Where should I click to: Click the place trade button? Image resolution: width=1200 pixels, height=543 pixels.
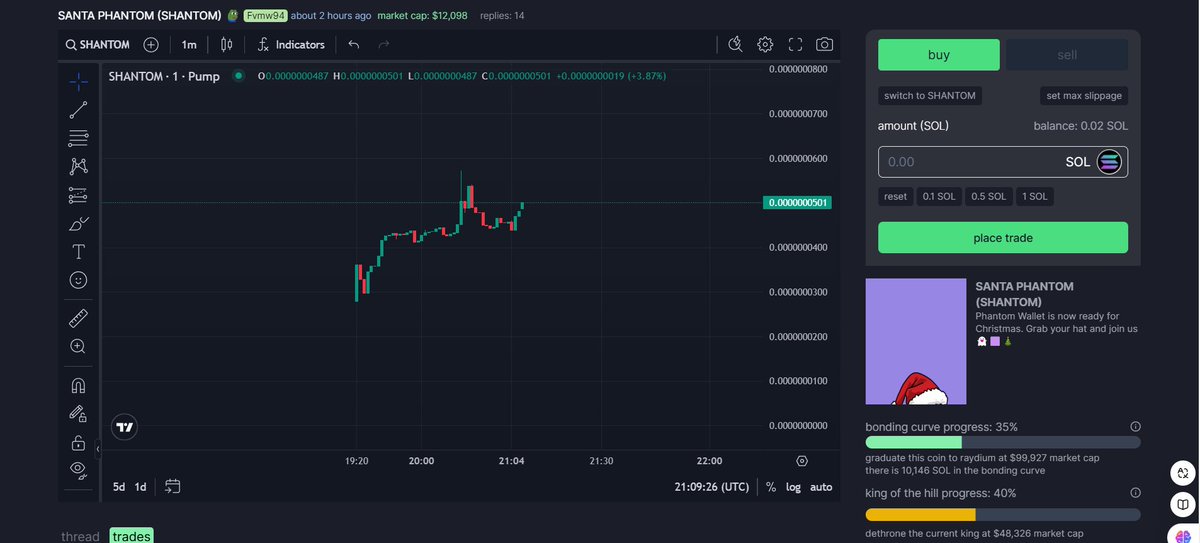[x=1003, y=238]
